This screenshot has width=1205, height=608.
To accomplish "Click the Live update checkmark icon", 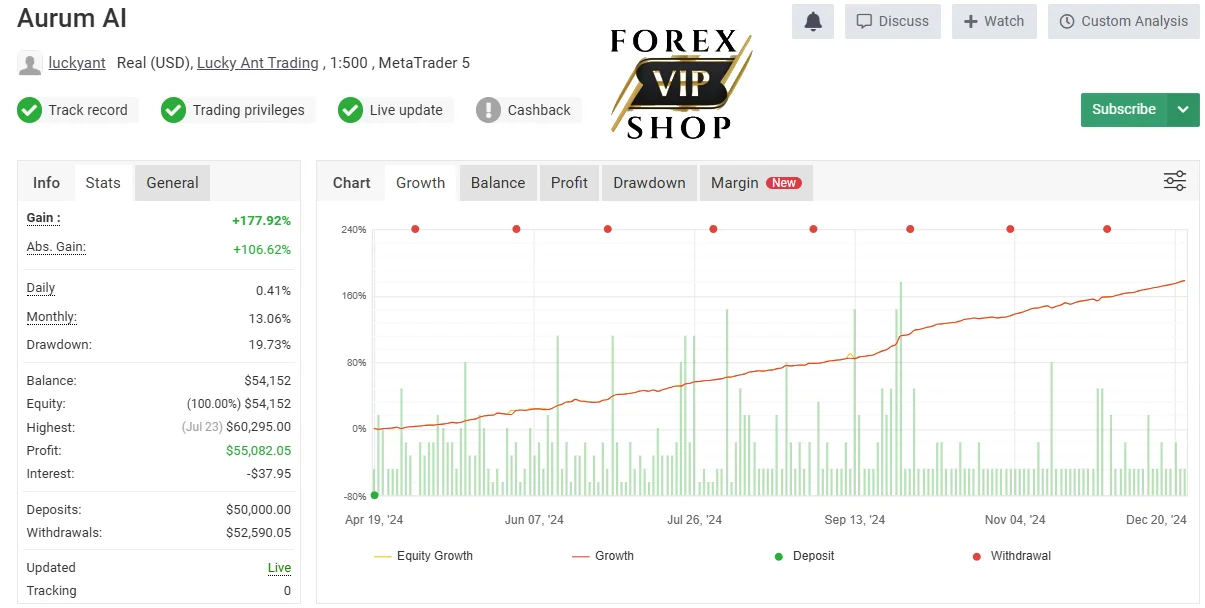I will (x=350, y=110).
